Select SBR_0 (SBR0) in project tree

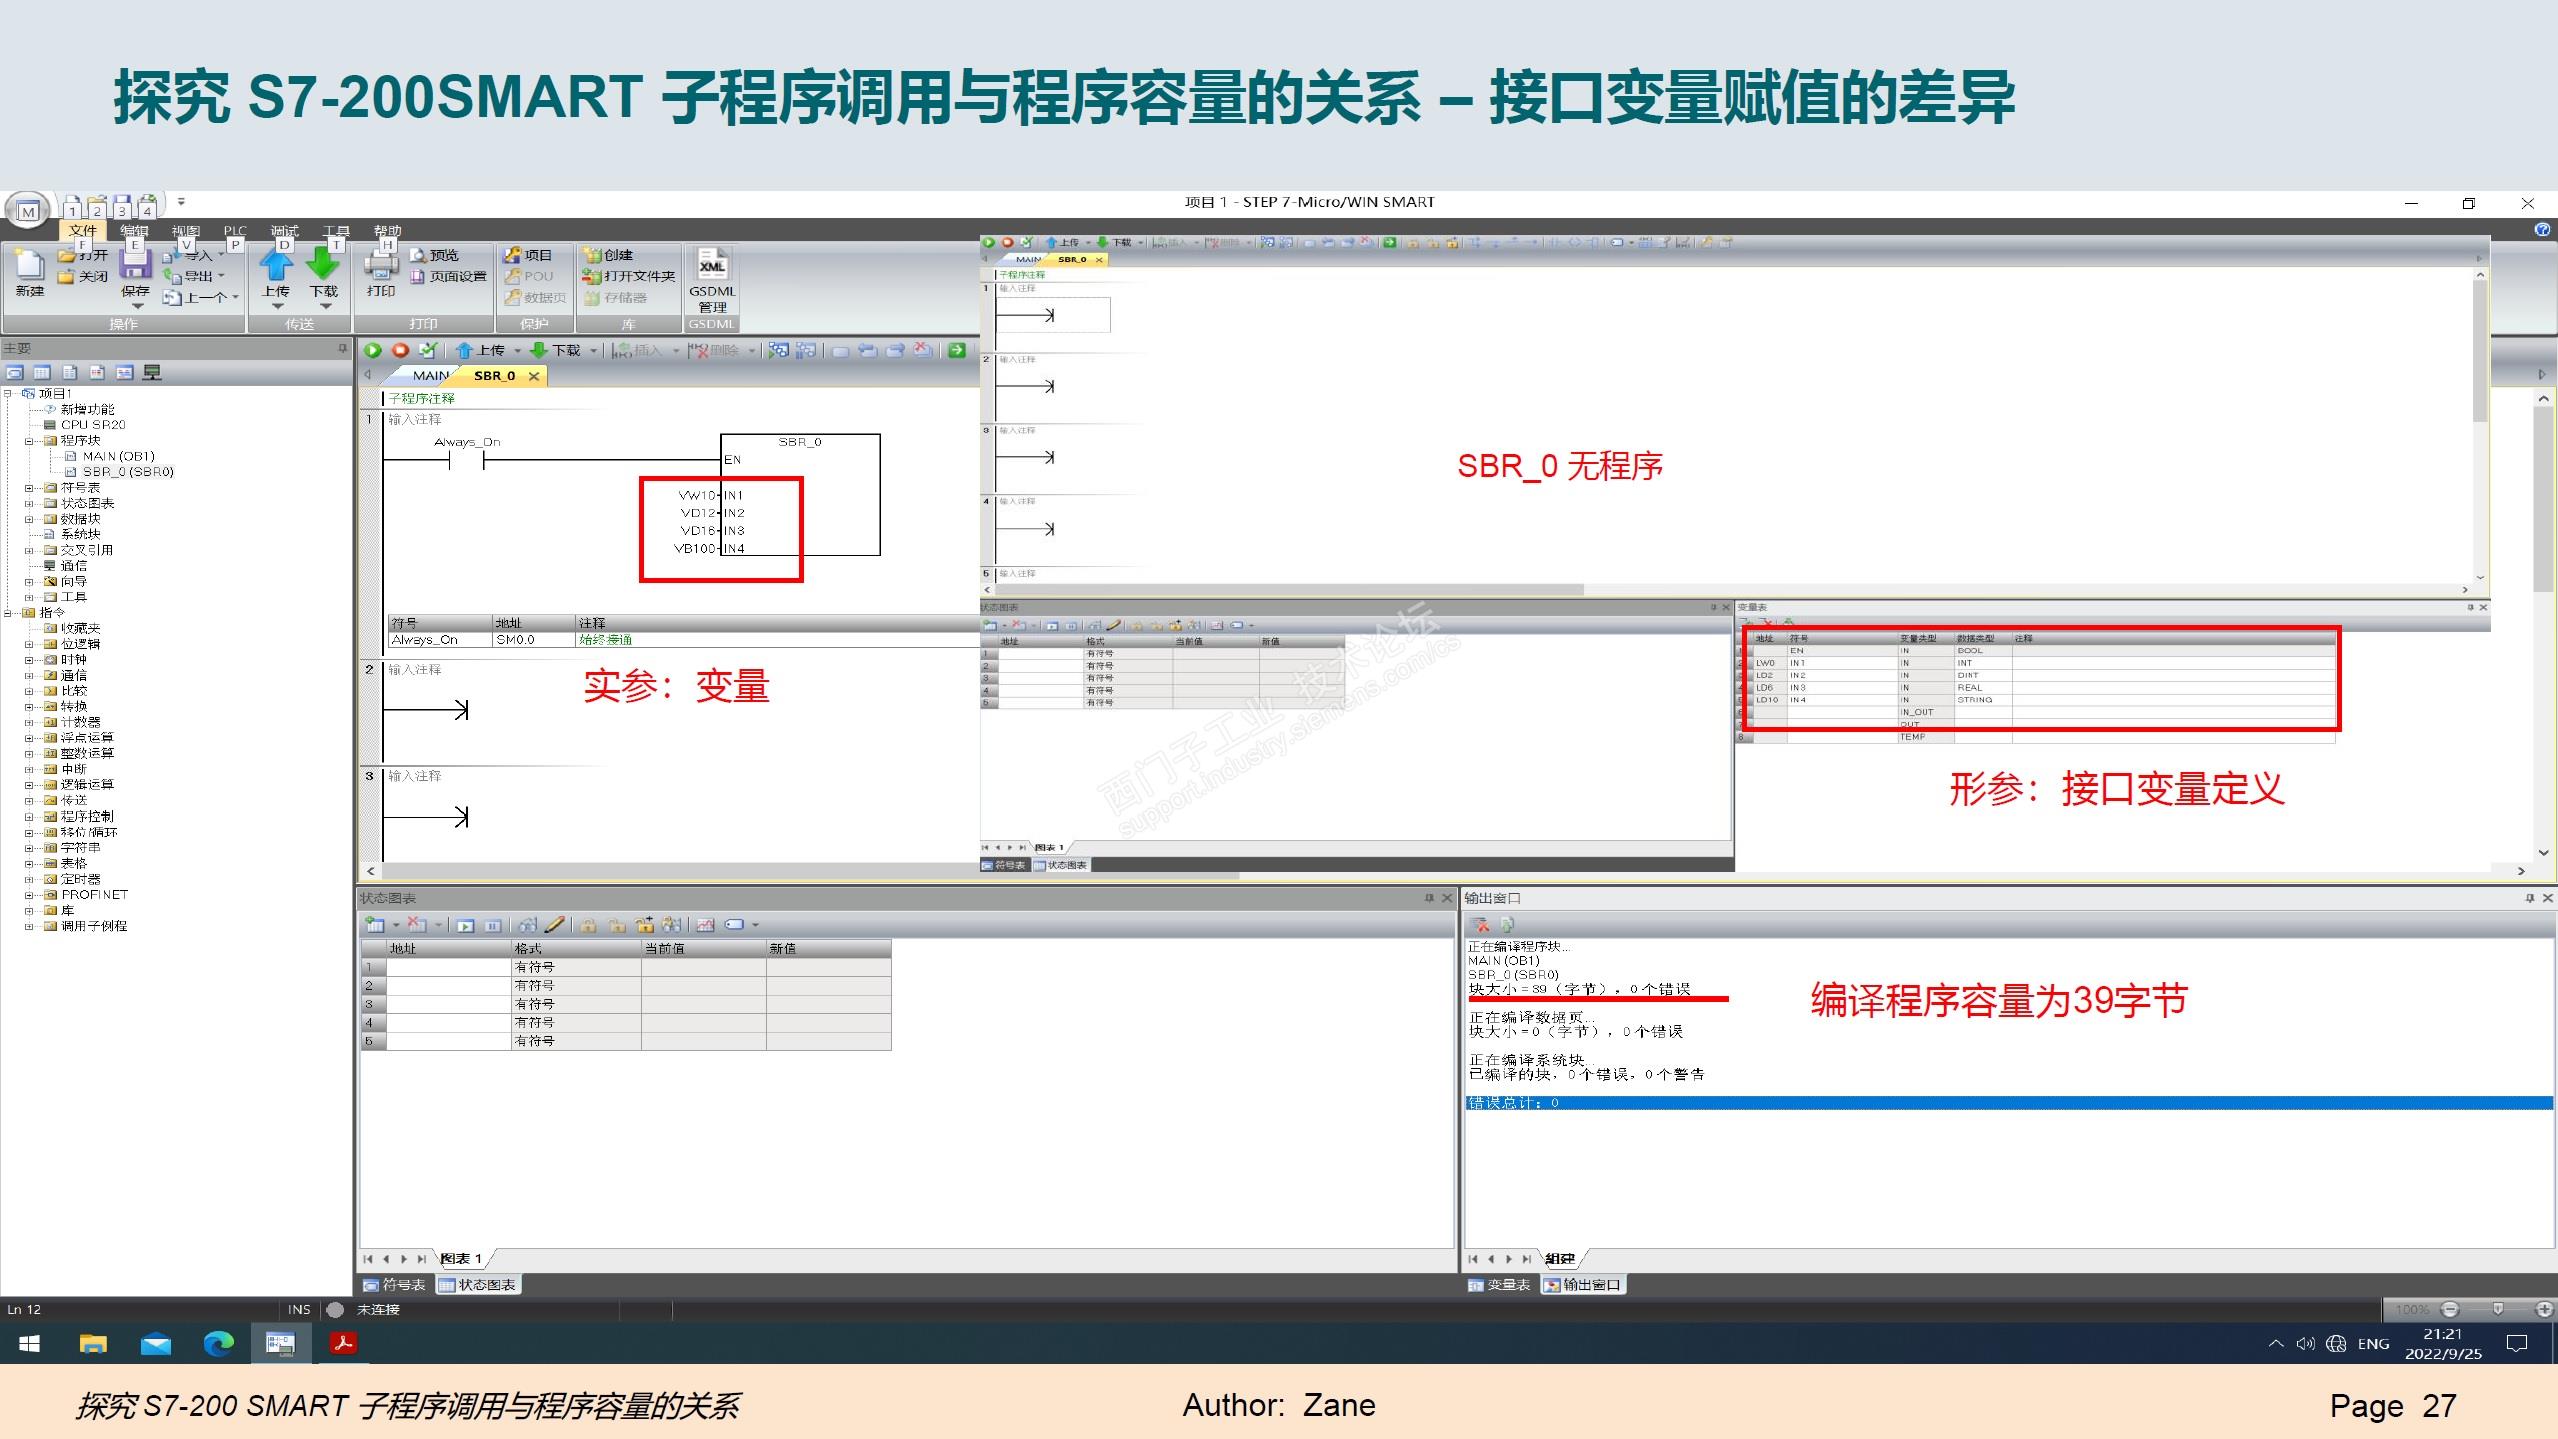pyautogui.click(x=127, y=472)
